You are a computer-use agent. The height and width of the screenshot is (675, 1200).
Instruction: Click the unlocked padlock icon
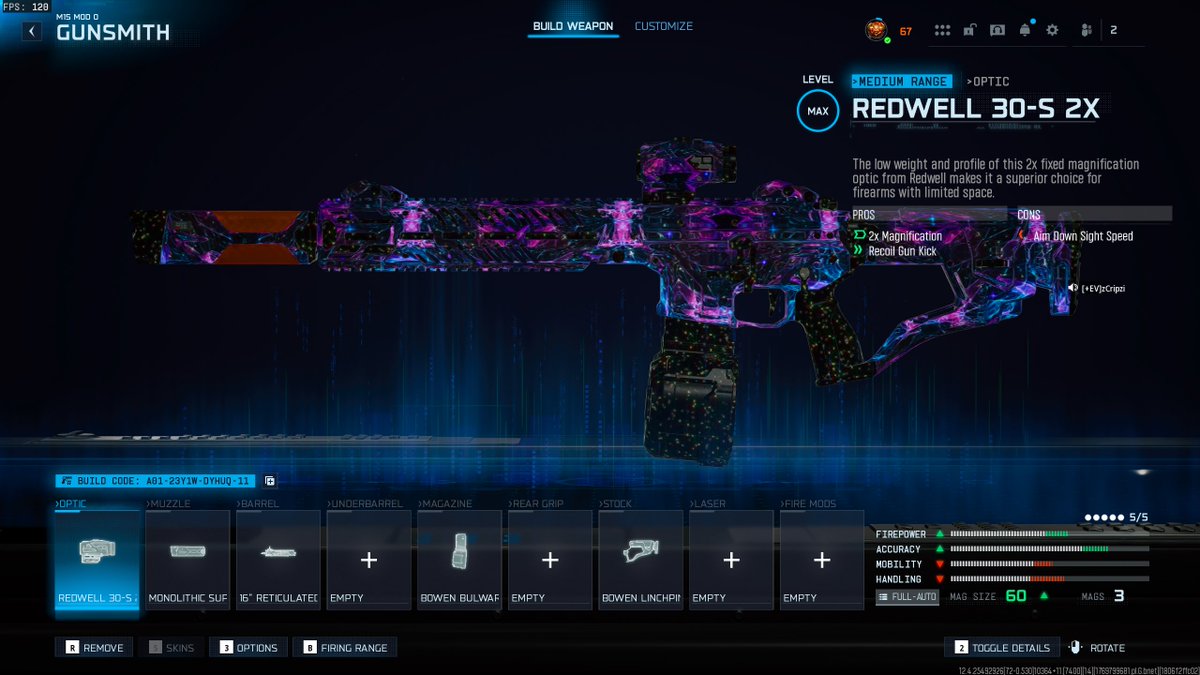click(x=970, y=30)
